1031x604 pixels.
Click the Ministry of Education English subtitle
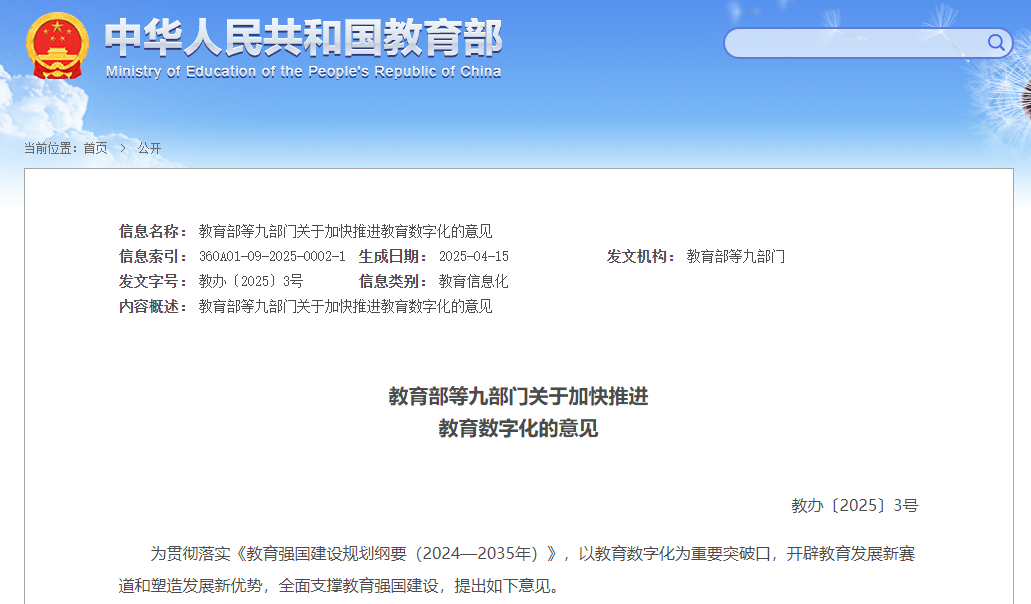coord(304,72)
